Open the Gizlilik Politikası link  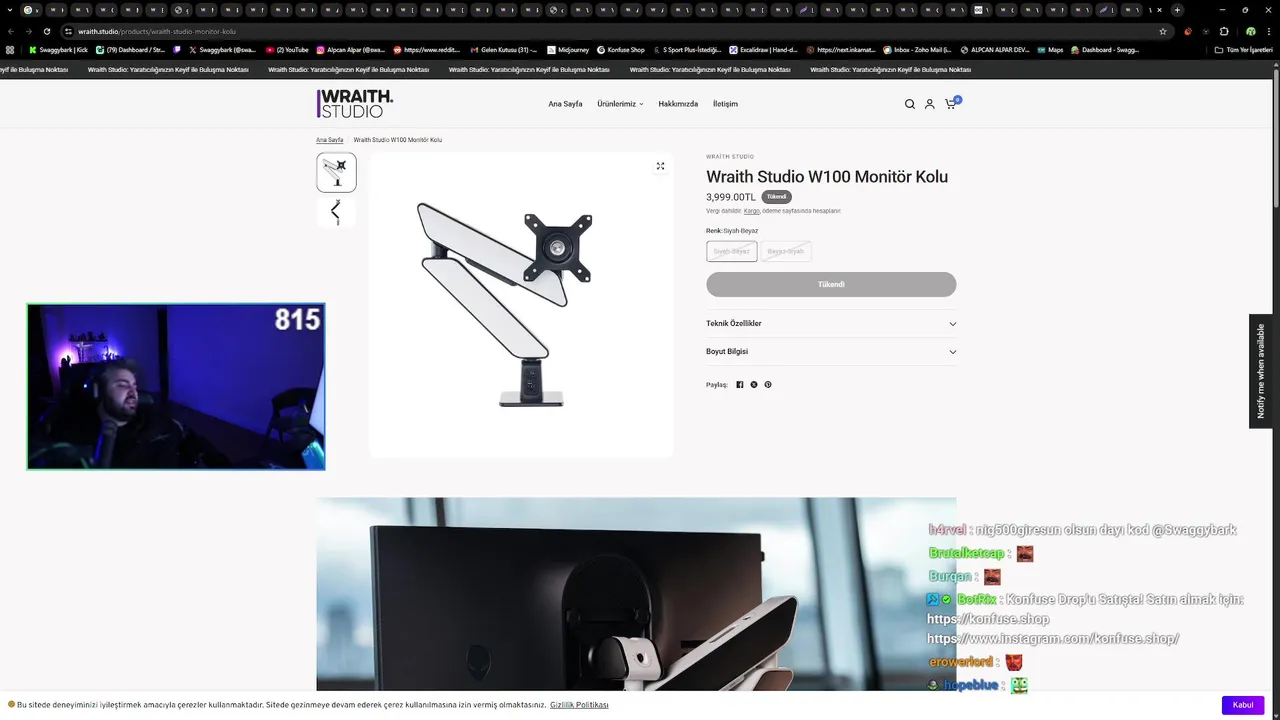point(579,705)
